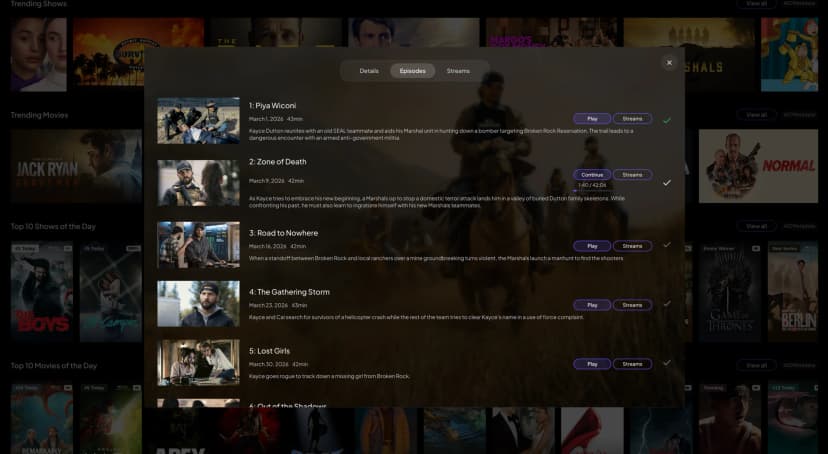Switch to the Details tab
This screenshot has width=828, height=454.
click(x=369, y=71)
